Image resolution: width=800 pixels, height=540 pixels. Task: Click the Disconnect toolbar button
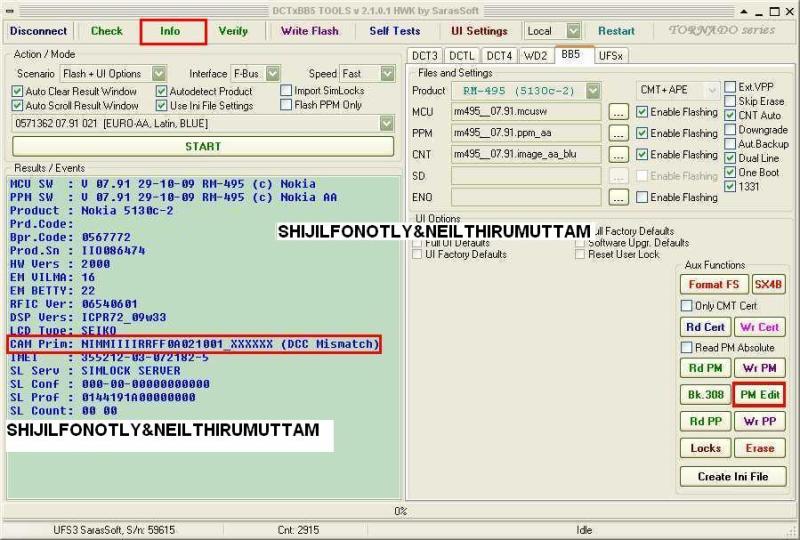(x=38, y=31)
